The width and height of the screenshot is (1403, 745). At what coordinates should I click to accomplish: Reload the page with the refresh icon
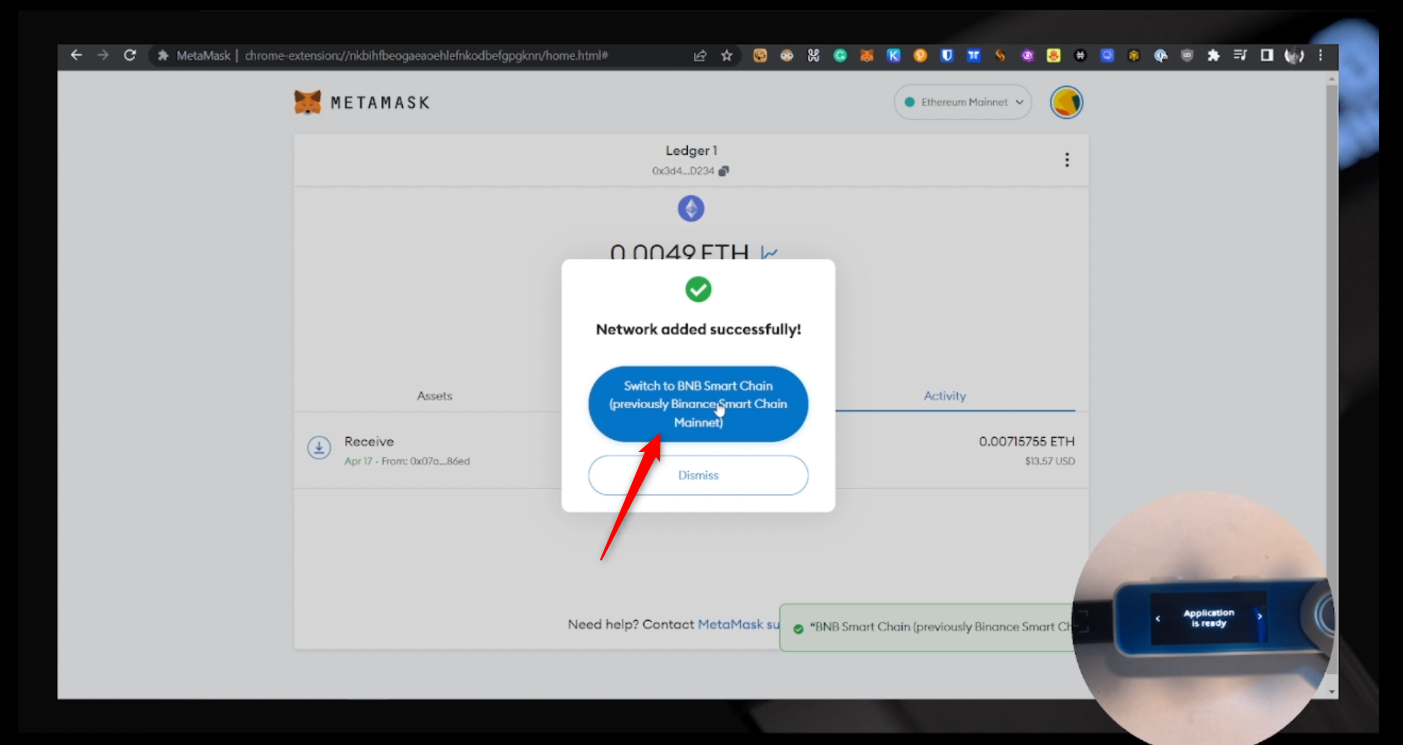129,56
